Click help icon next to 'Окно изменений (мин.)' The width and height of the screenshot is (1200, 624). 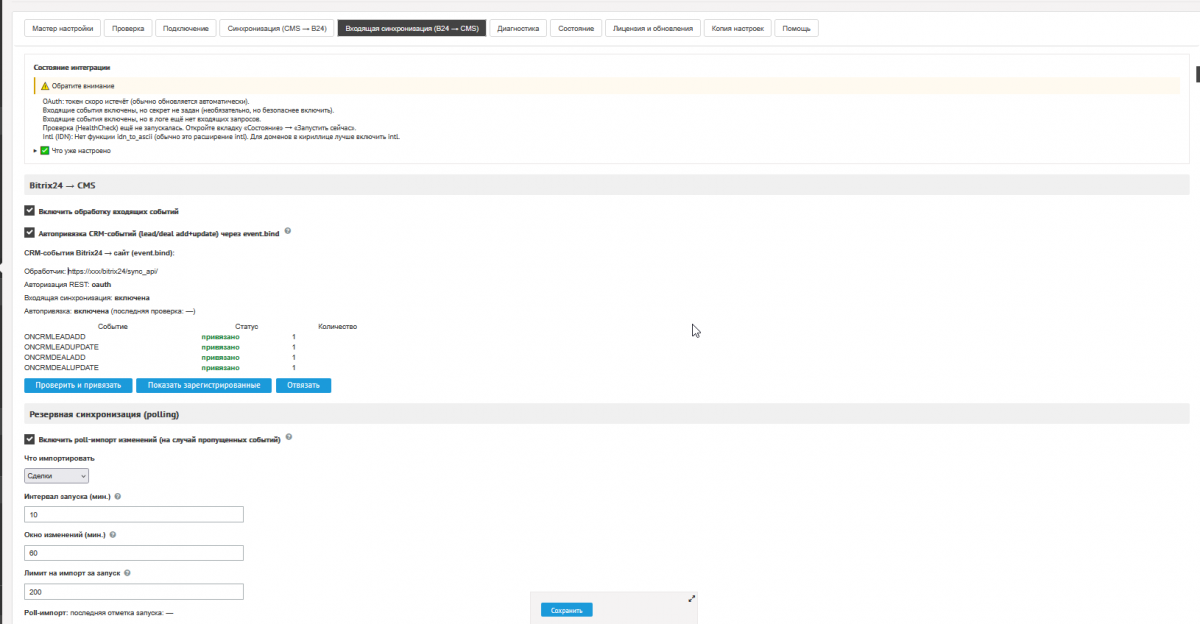(x=112, y=535)
